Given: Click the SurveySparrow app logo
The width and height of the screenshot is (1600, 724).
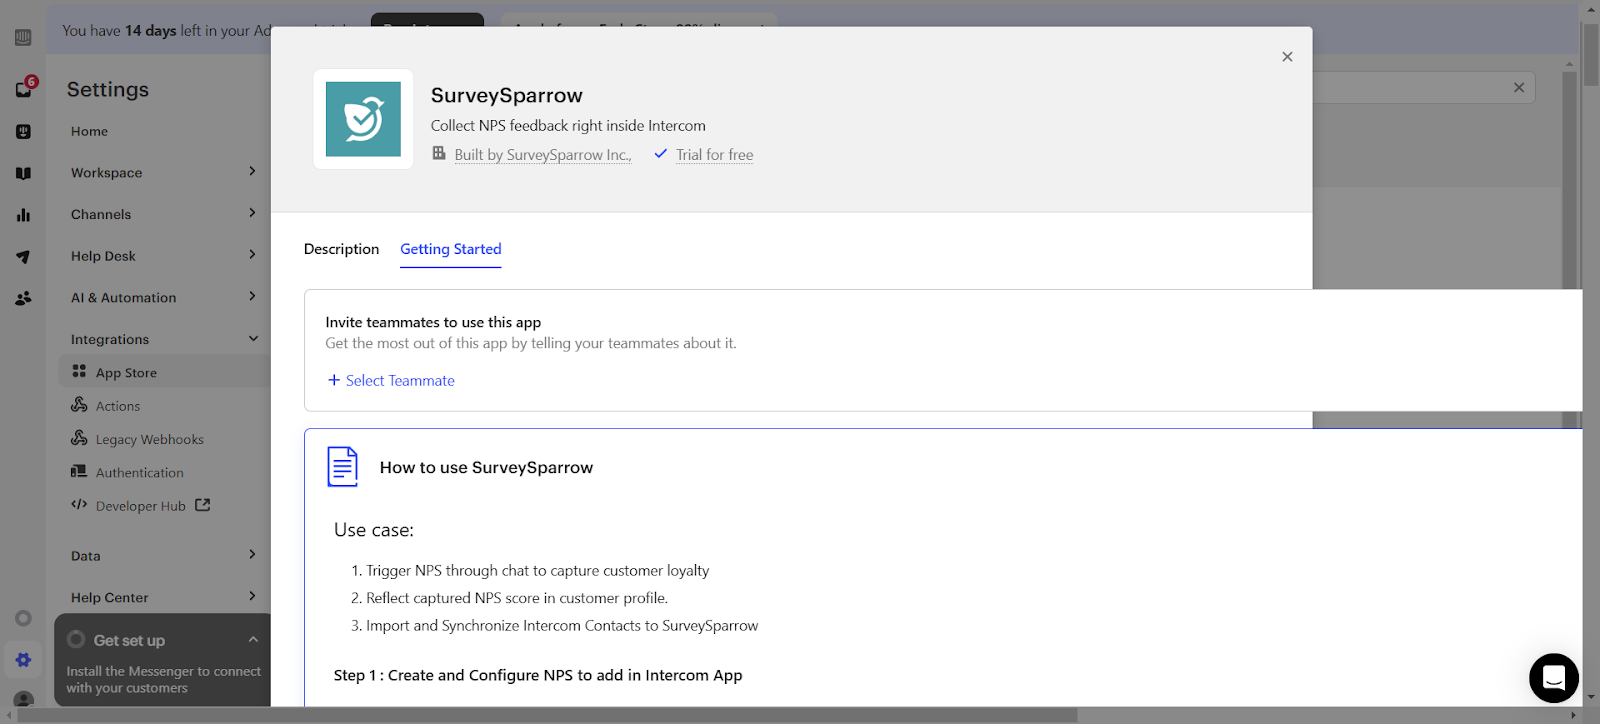Looking at the screenshot, I should [363, 119].
